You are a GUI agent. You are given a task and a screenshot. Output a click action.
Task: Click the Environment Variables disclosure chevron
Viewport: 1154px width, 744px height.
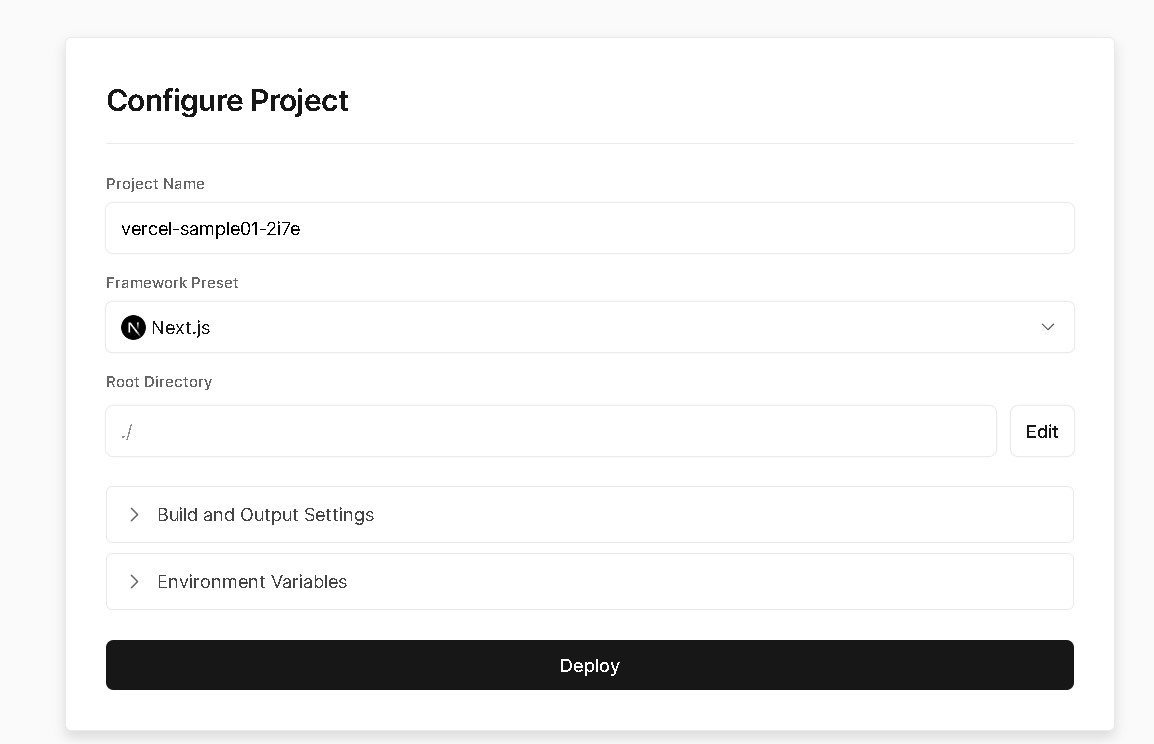coord(134,581)
